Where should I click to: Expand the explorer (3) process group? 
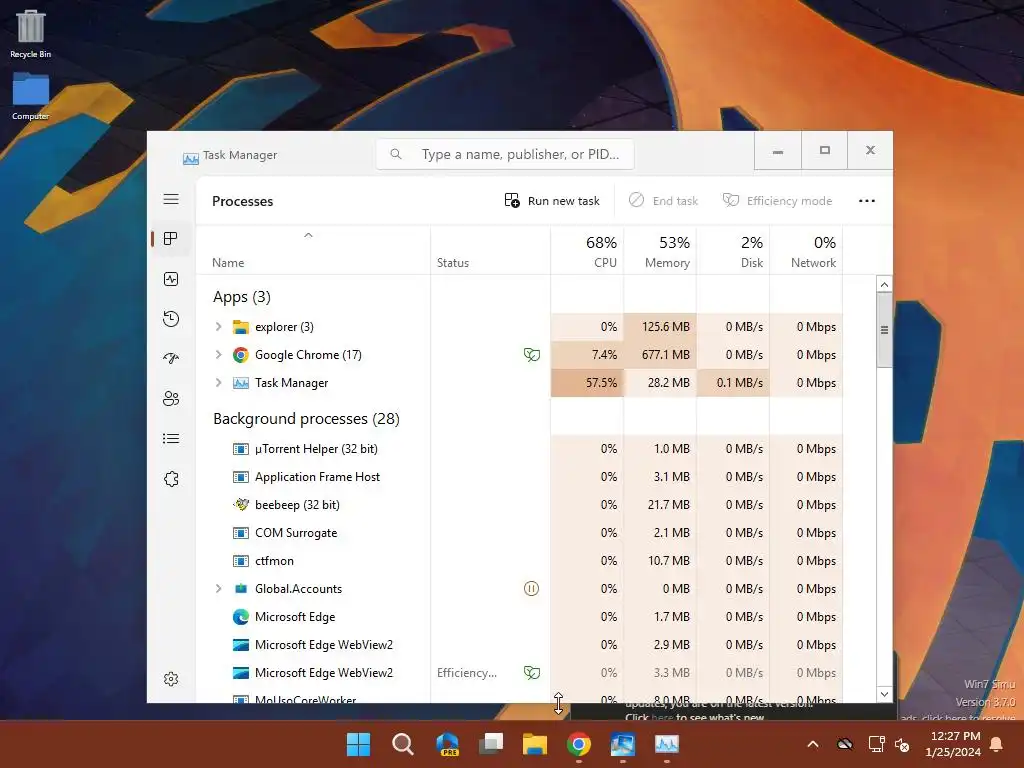219,327
